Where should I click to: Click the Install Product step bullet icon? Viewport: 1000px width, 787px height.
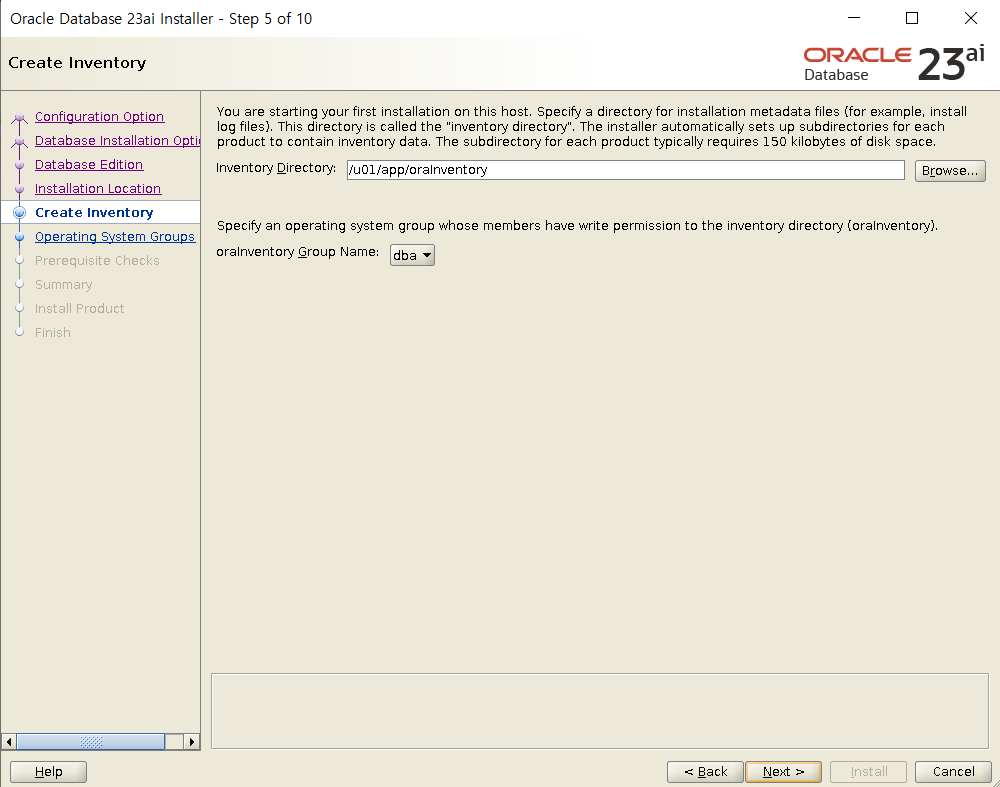19,309
